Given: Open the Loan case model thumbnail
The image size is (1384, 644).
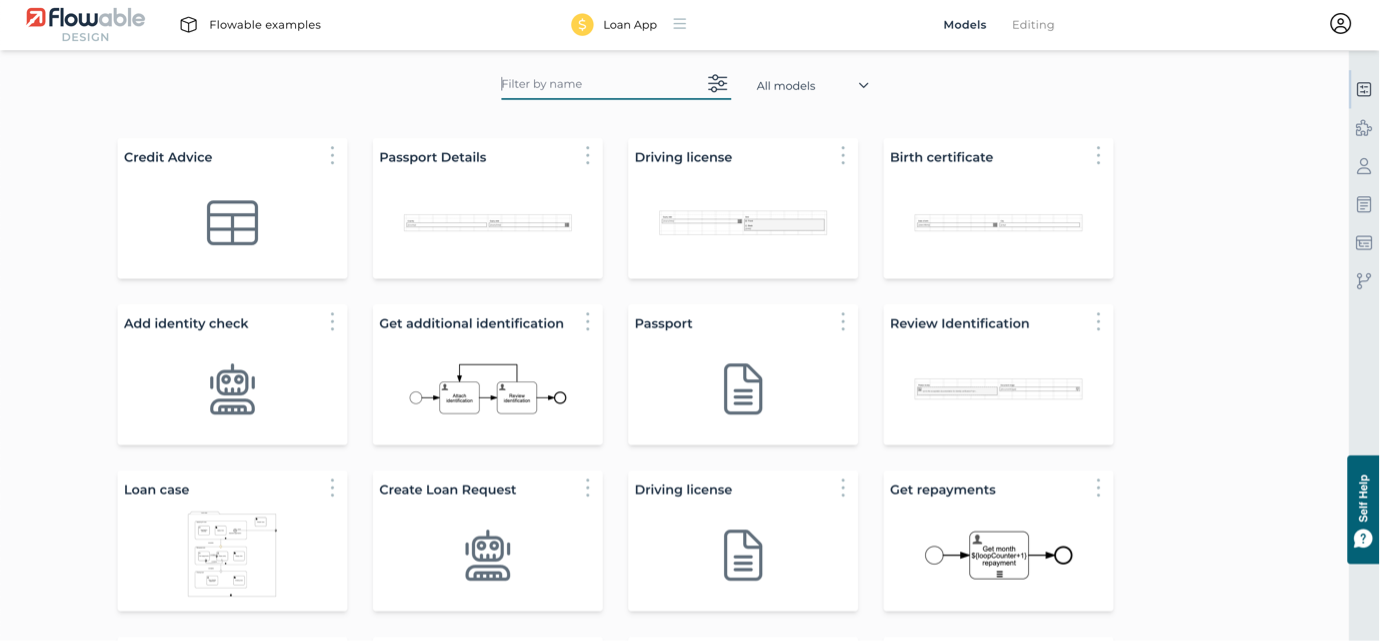Looking at the screenshot, I should point(232,554).
